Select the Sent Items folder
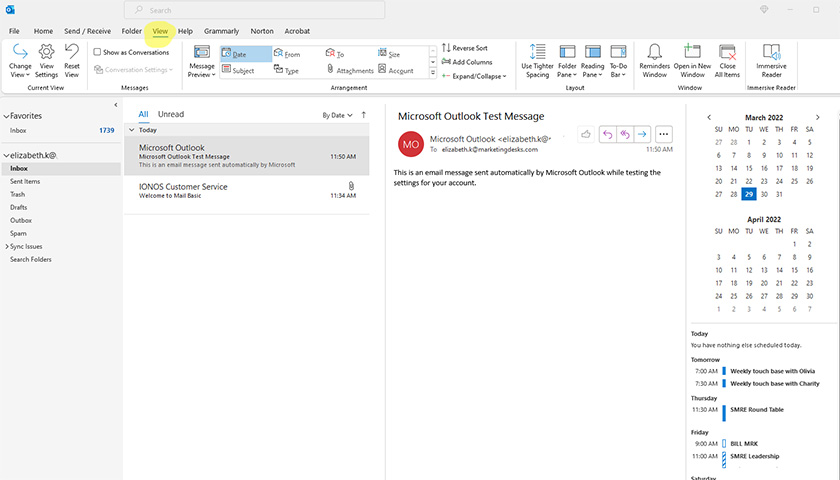The width and height of the screenshot is (840, 480). click(25, 181)
